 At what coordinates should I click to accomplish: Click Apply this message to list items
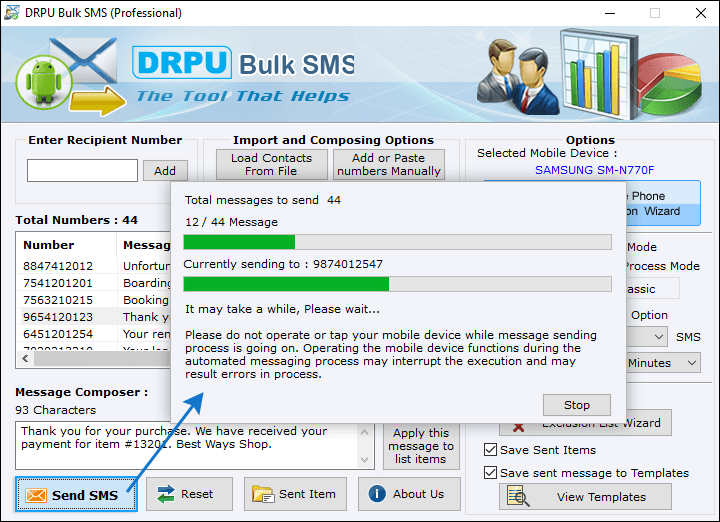click(421, 446)
